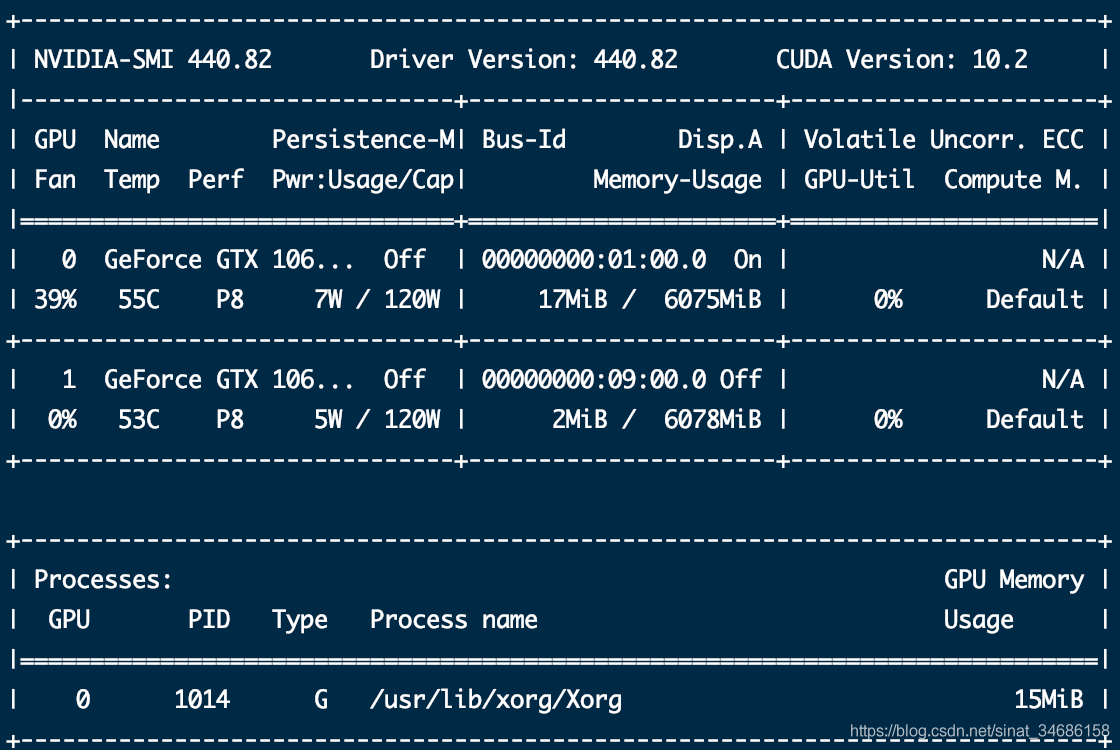
Task: Click the PID 1014 value
Action: [x=202, y=700]
